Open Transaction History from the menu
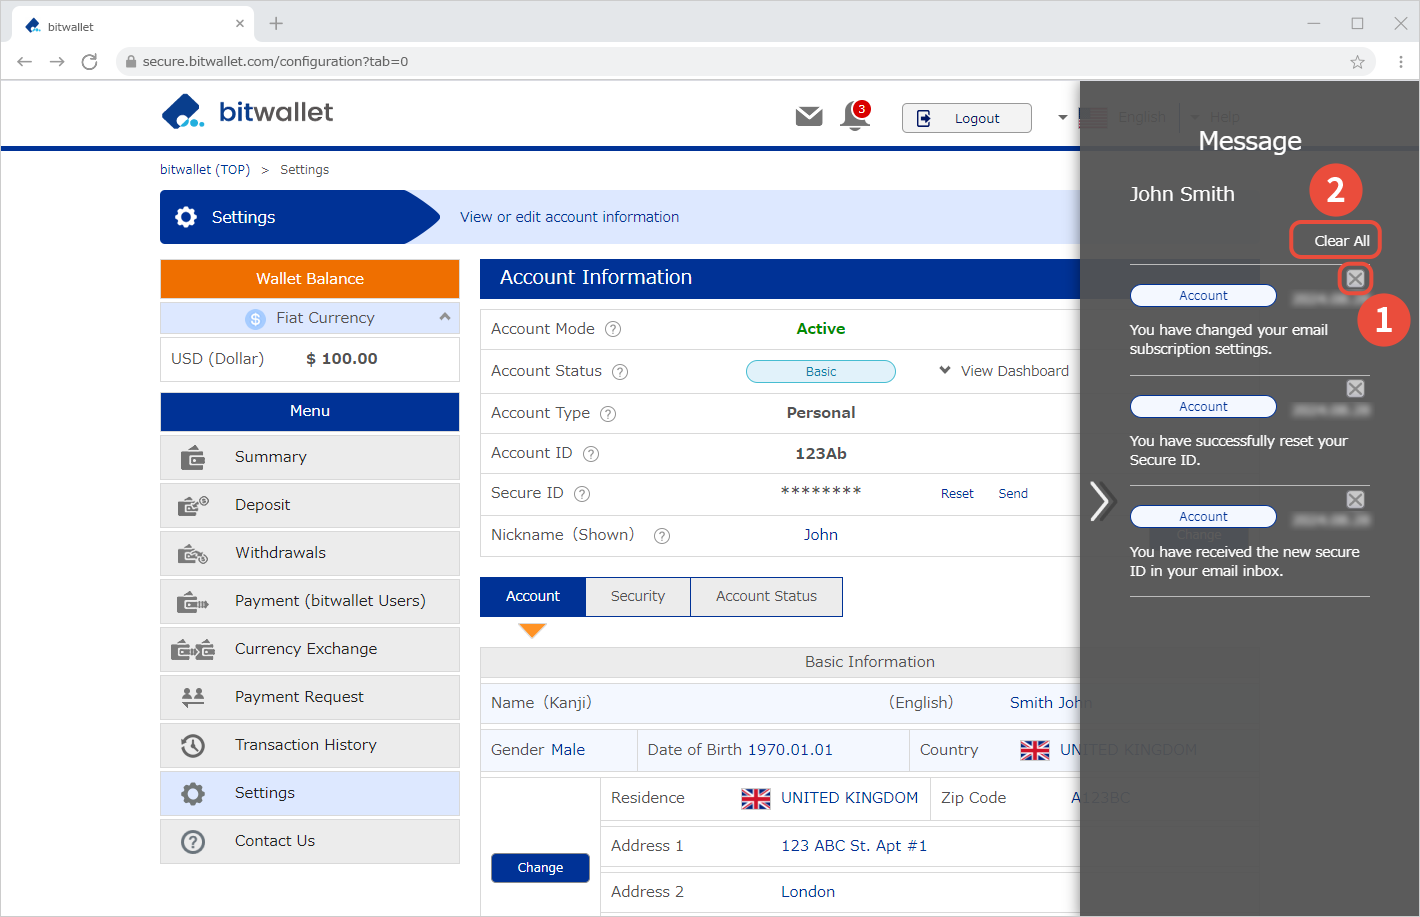Image resolution: width=1420 pixels, height=917 pixels. coord(305,745)
